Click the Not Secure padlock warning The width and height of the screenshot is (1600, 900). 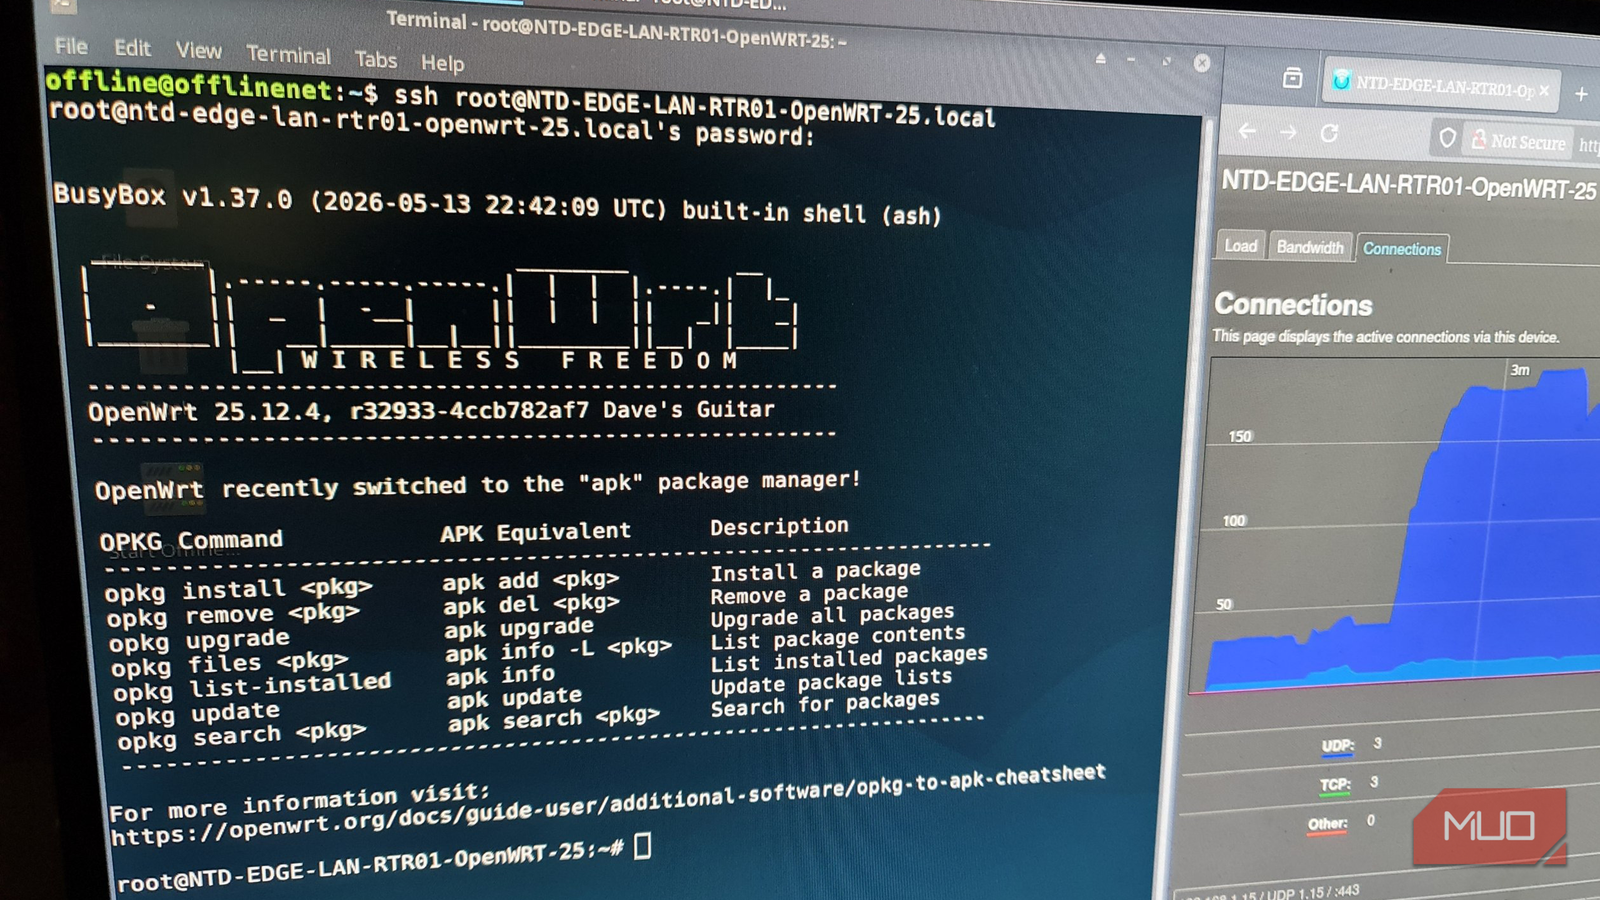[1518, 141]
